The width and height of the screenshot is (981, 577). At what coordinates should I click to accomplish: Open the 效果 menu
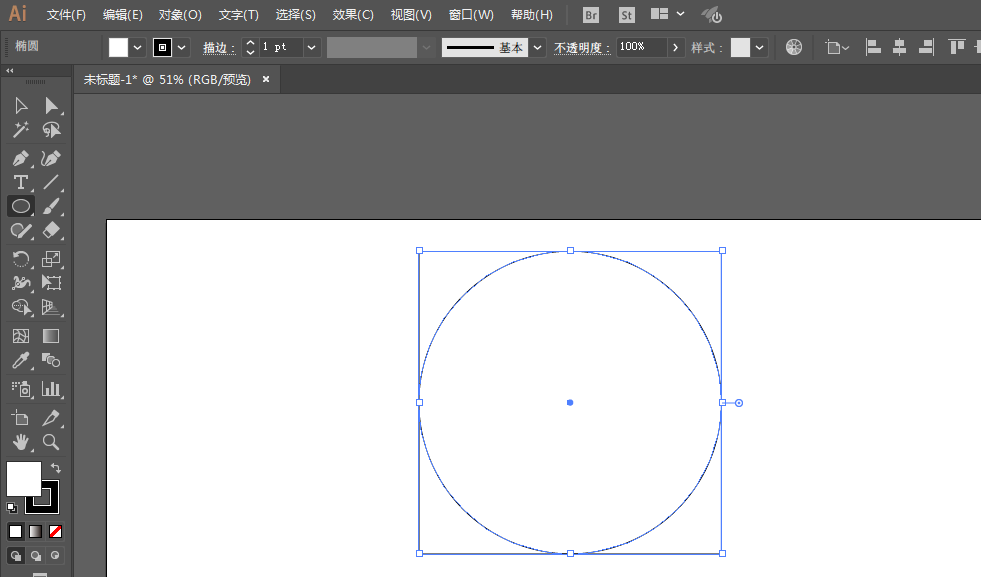(x=352, y=15)
